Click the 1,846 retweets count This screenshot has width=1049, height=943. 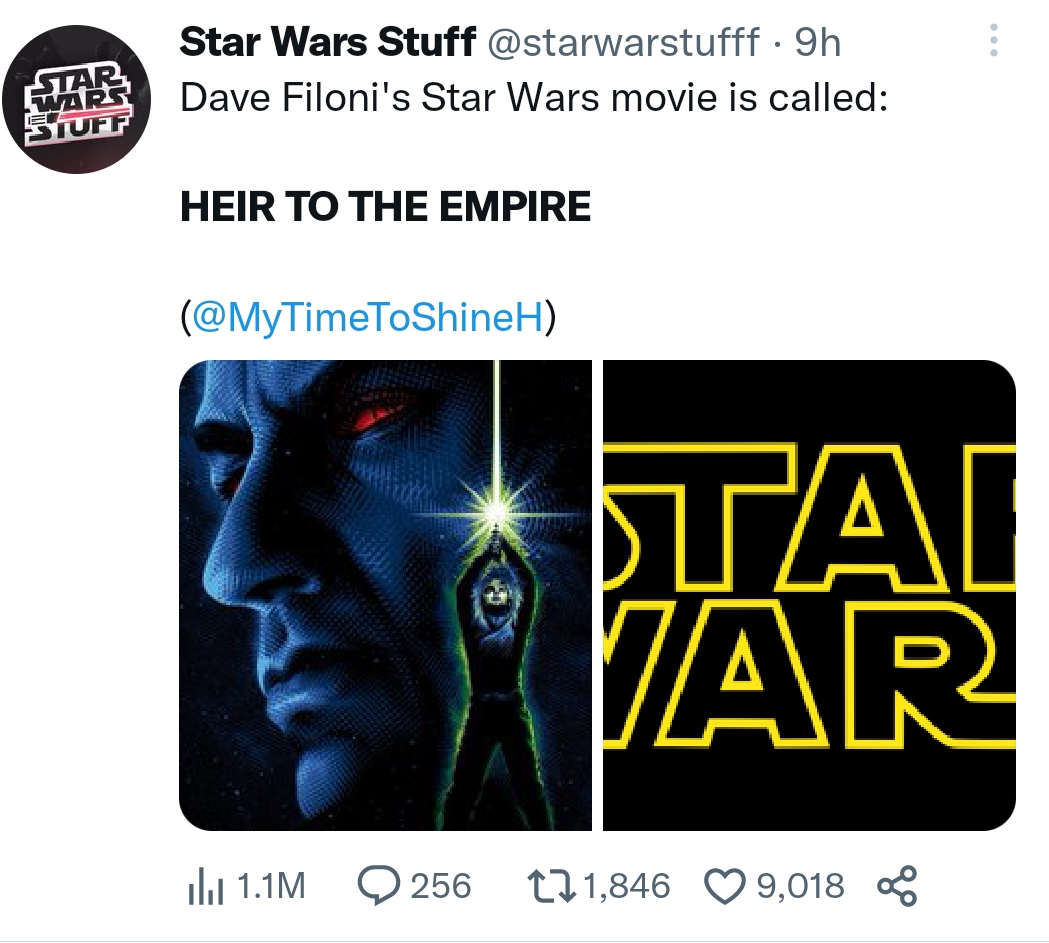point(626,885)
